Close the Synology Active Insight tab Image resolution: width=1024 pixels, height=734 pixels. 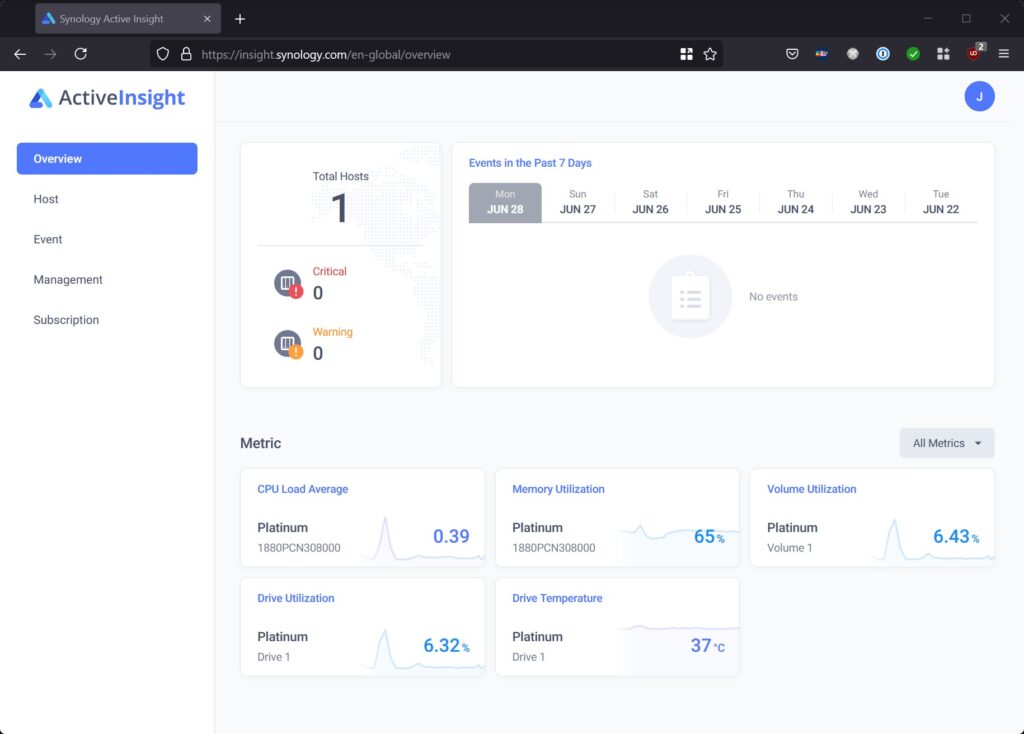[x=207, y=19]
